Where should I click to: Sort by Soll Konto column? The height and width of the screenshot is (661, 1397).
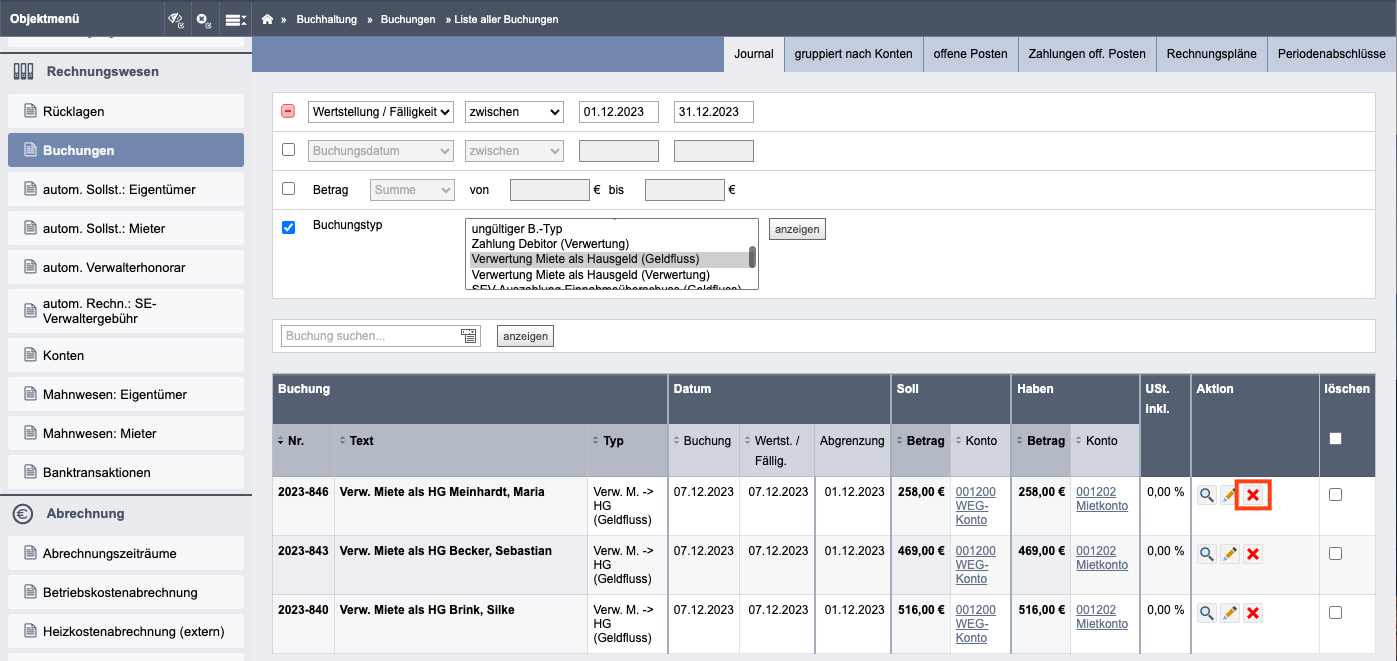pyautogui.click(x=975, y=441)
